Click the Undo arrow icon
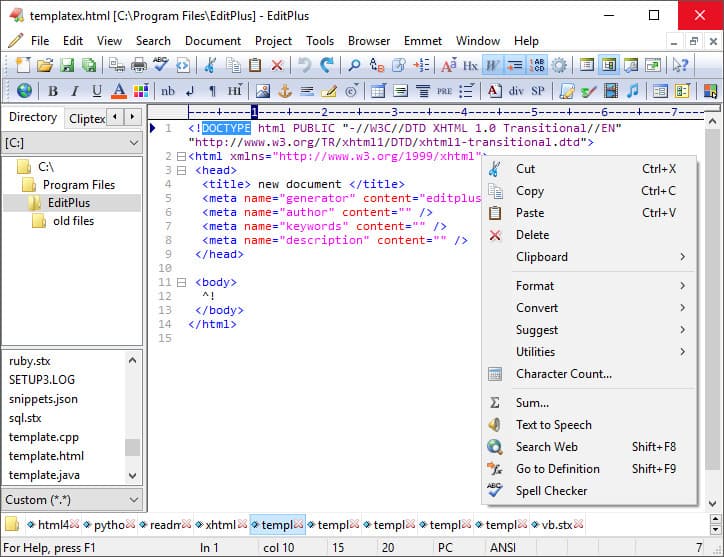Screen dimensions: 724x557 (x=304, y=65)
